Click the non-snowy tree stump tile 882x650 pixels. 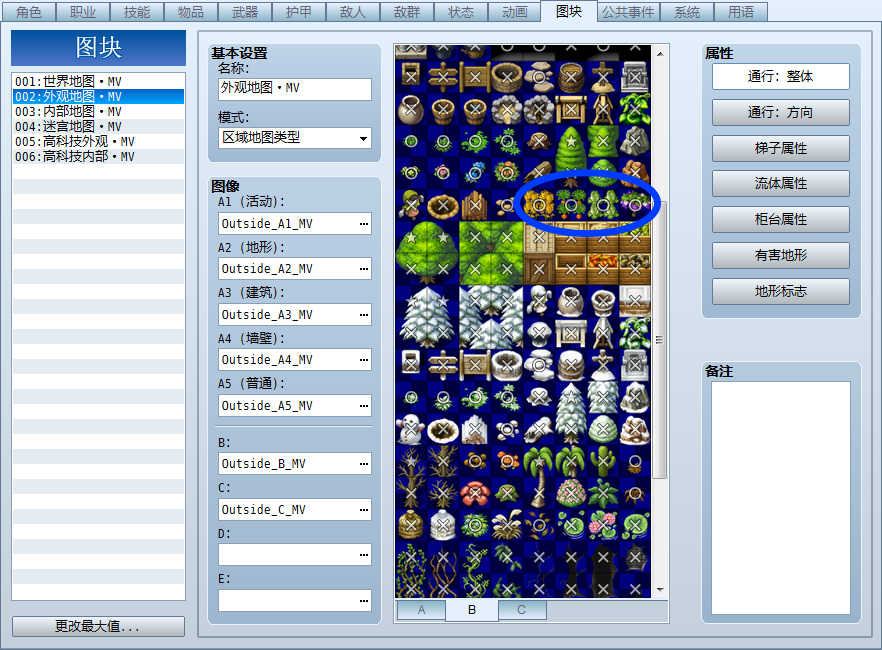539,141
